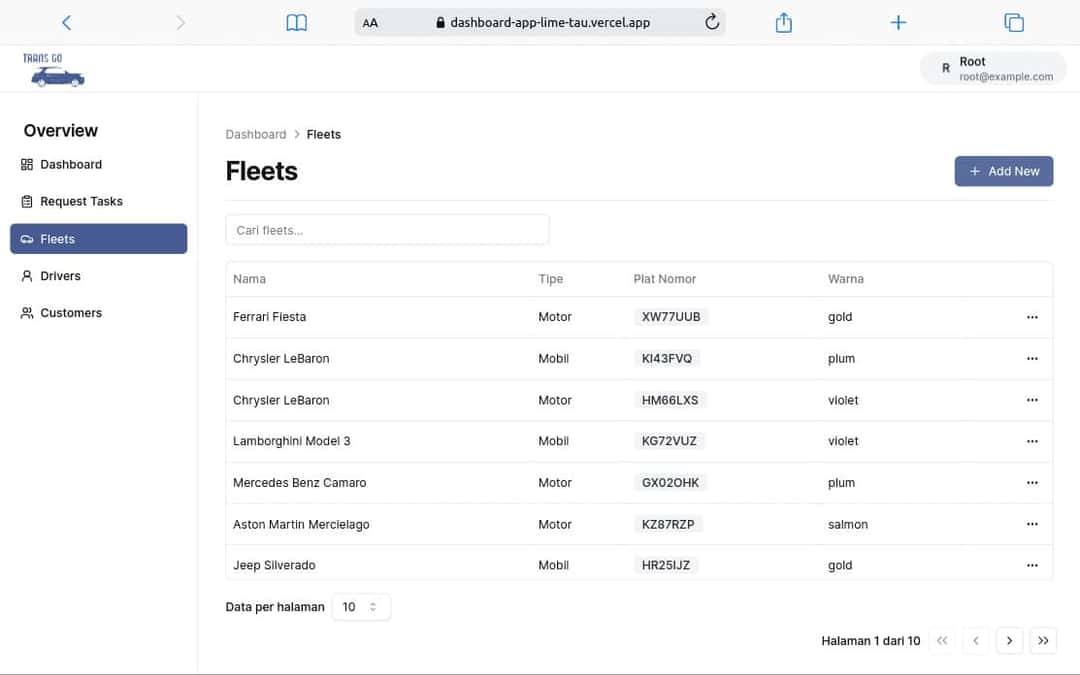Click the Nama column header
This screenshot has width=1080, height=675.
pos(249,279)
